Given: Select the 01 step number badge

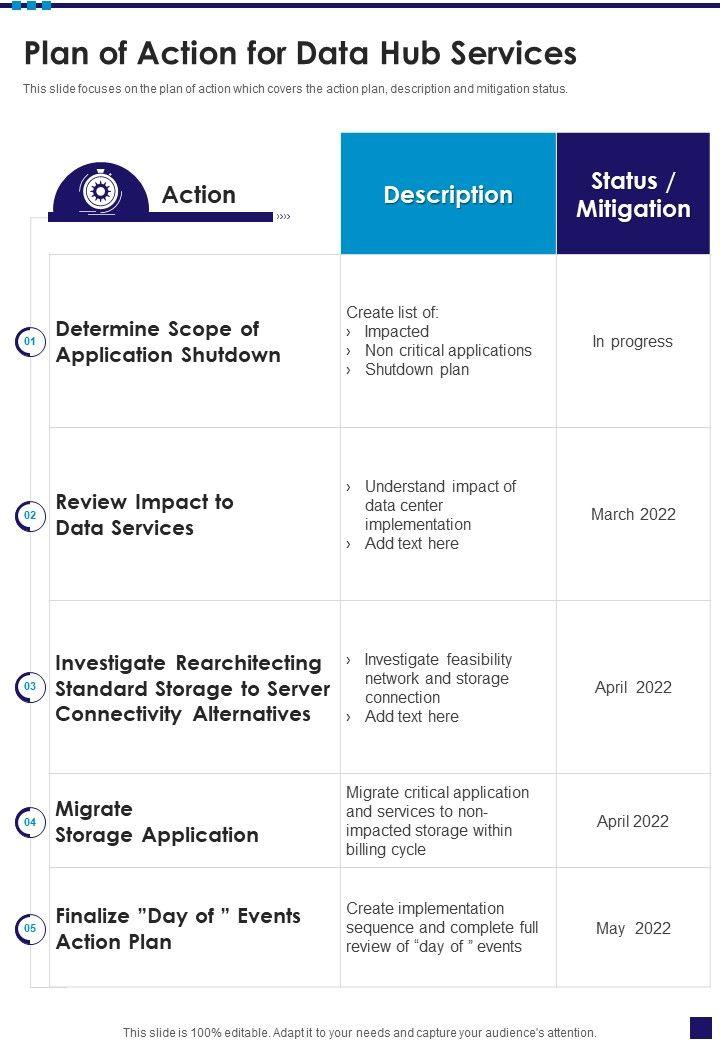Looking at the screenshot, I should pyautogui.click(x=30, y=342).
